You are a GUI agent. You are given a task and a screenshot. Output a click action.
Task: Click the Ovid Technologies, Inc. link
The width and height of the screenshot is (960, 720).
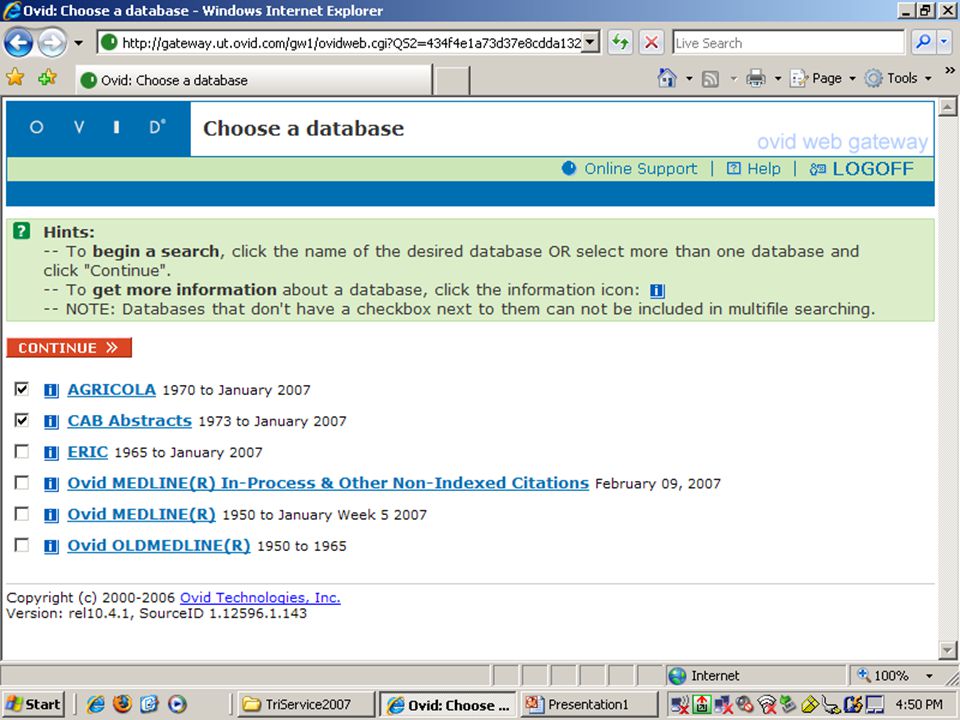(x=260, y=598)
